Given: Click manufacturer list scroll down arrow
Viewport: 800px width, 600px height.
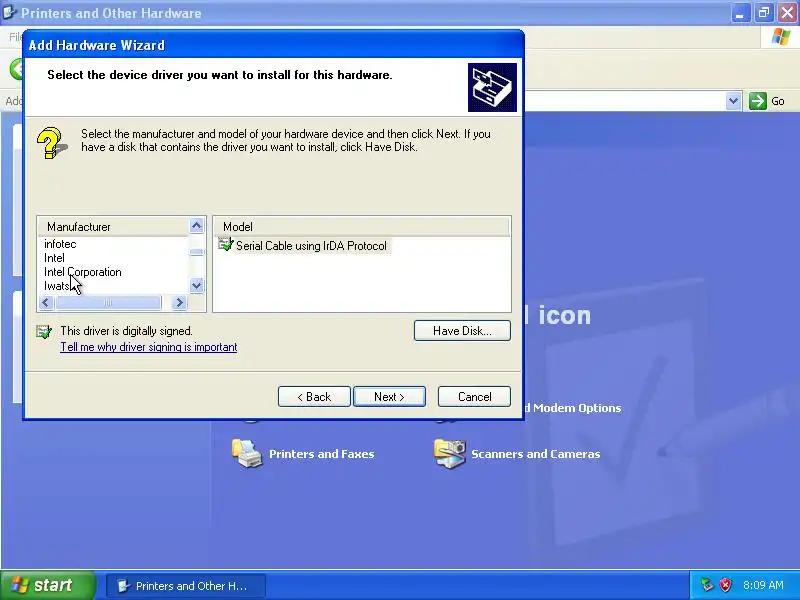Looking at the screenshot, I should click(196, 285).
